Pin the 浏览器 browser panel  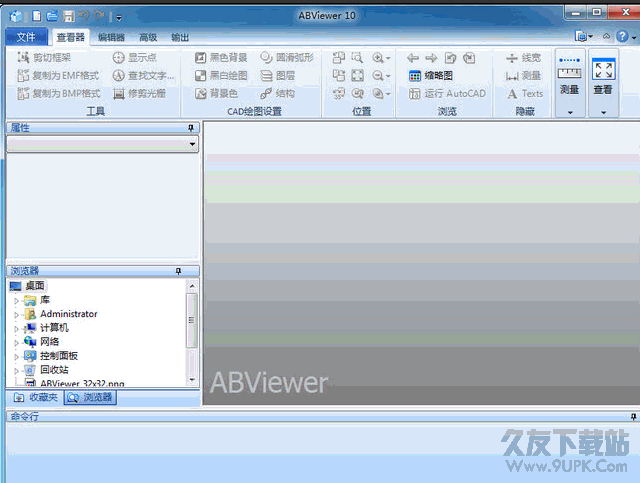[x=178, y=271]
